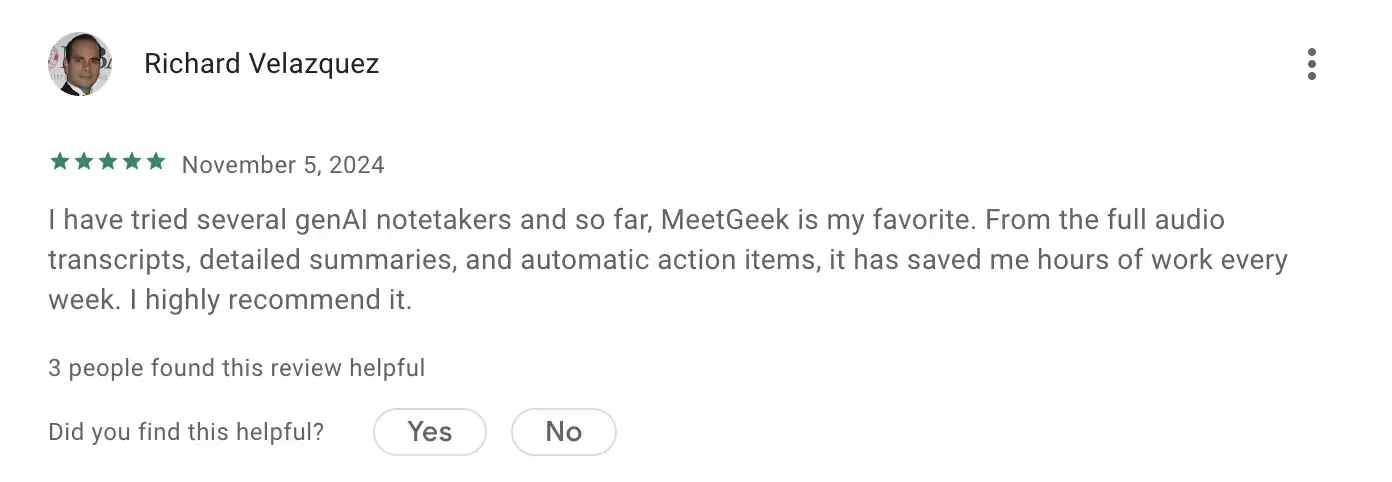Click the sentence "I highly recommend it."
Viewport: 1392px width, 482px height.
tap(270, 300)
